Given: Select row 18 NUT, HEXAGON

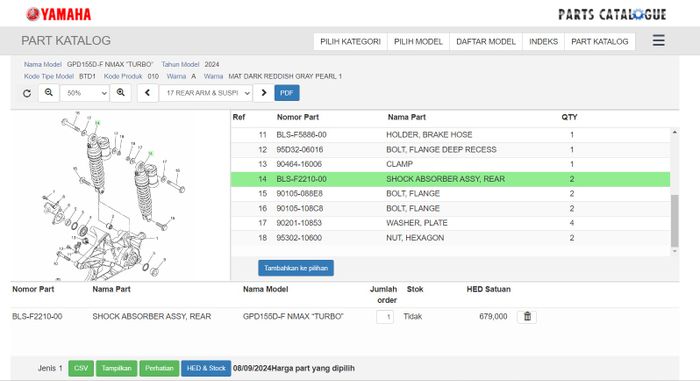Looking at the screenshot, I should coord(450,238).
